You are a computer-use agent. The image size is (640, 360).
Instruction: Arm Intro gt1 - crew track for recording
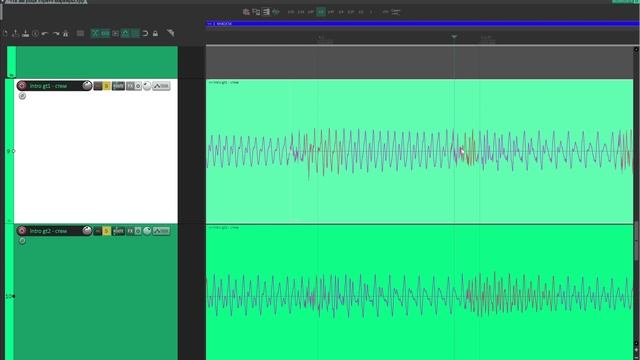click(22, 86)
